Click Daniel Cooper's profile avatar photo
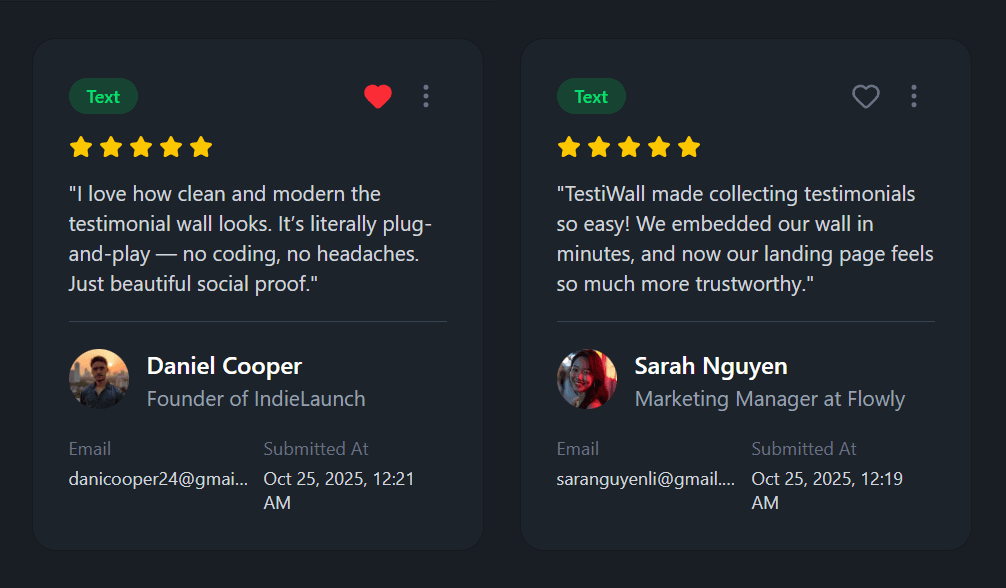 [98, 379]
